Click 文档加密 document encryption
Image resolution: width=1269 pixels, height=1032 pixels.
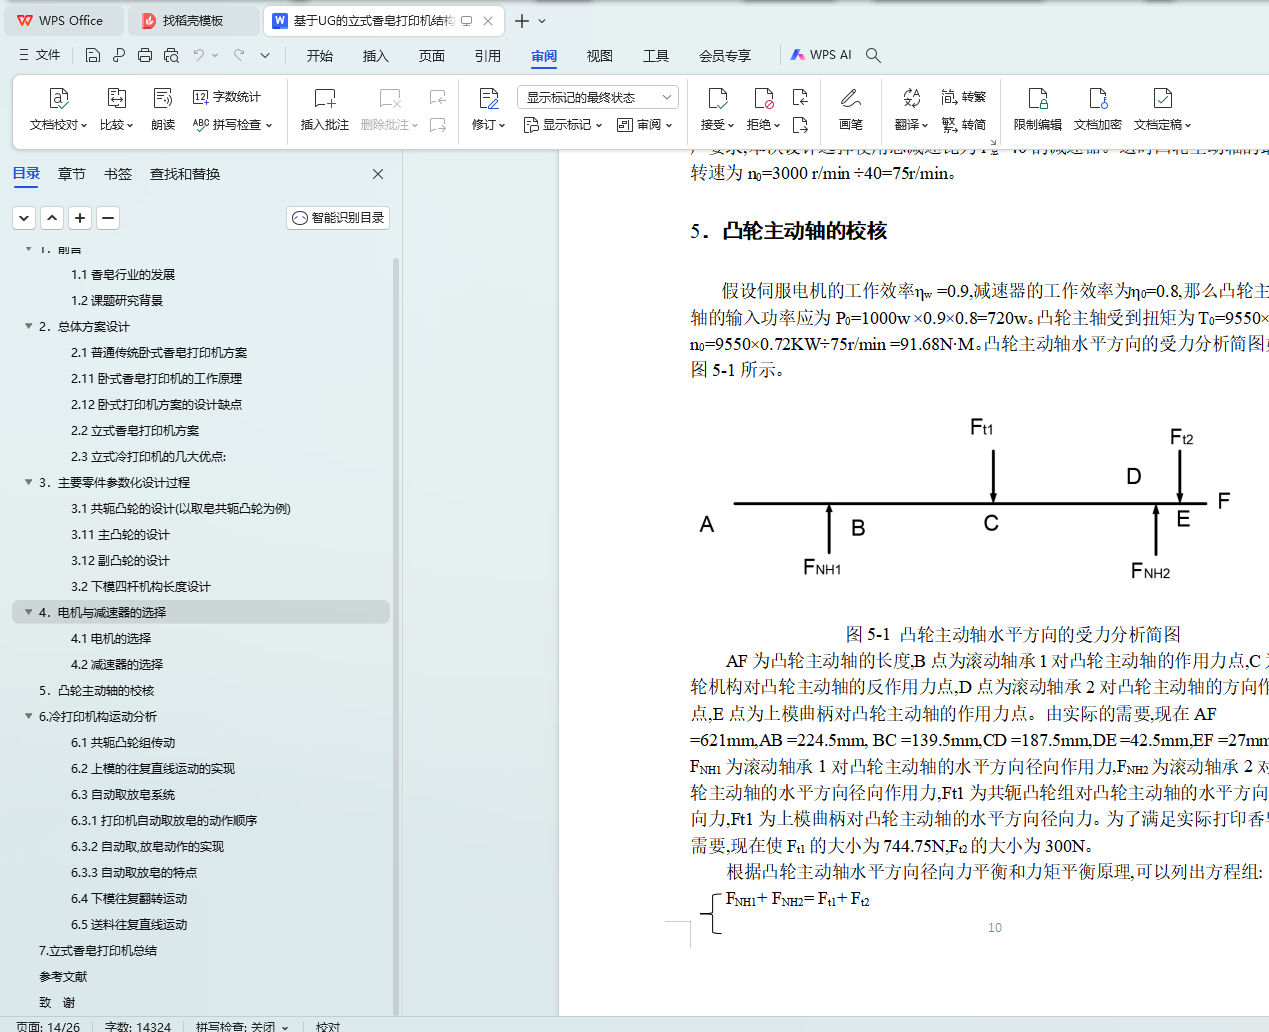(x=1098, y=109)
